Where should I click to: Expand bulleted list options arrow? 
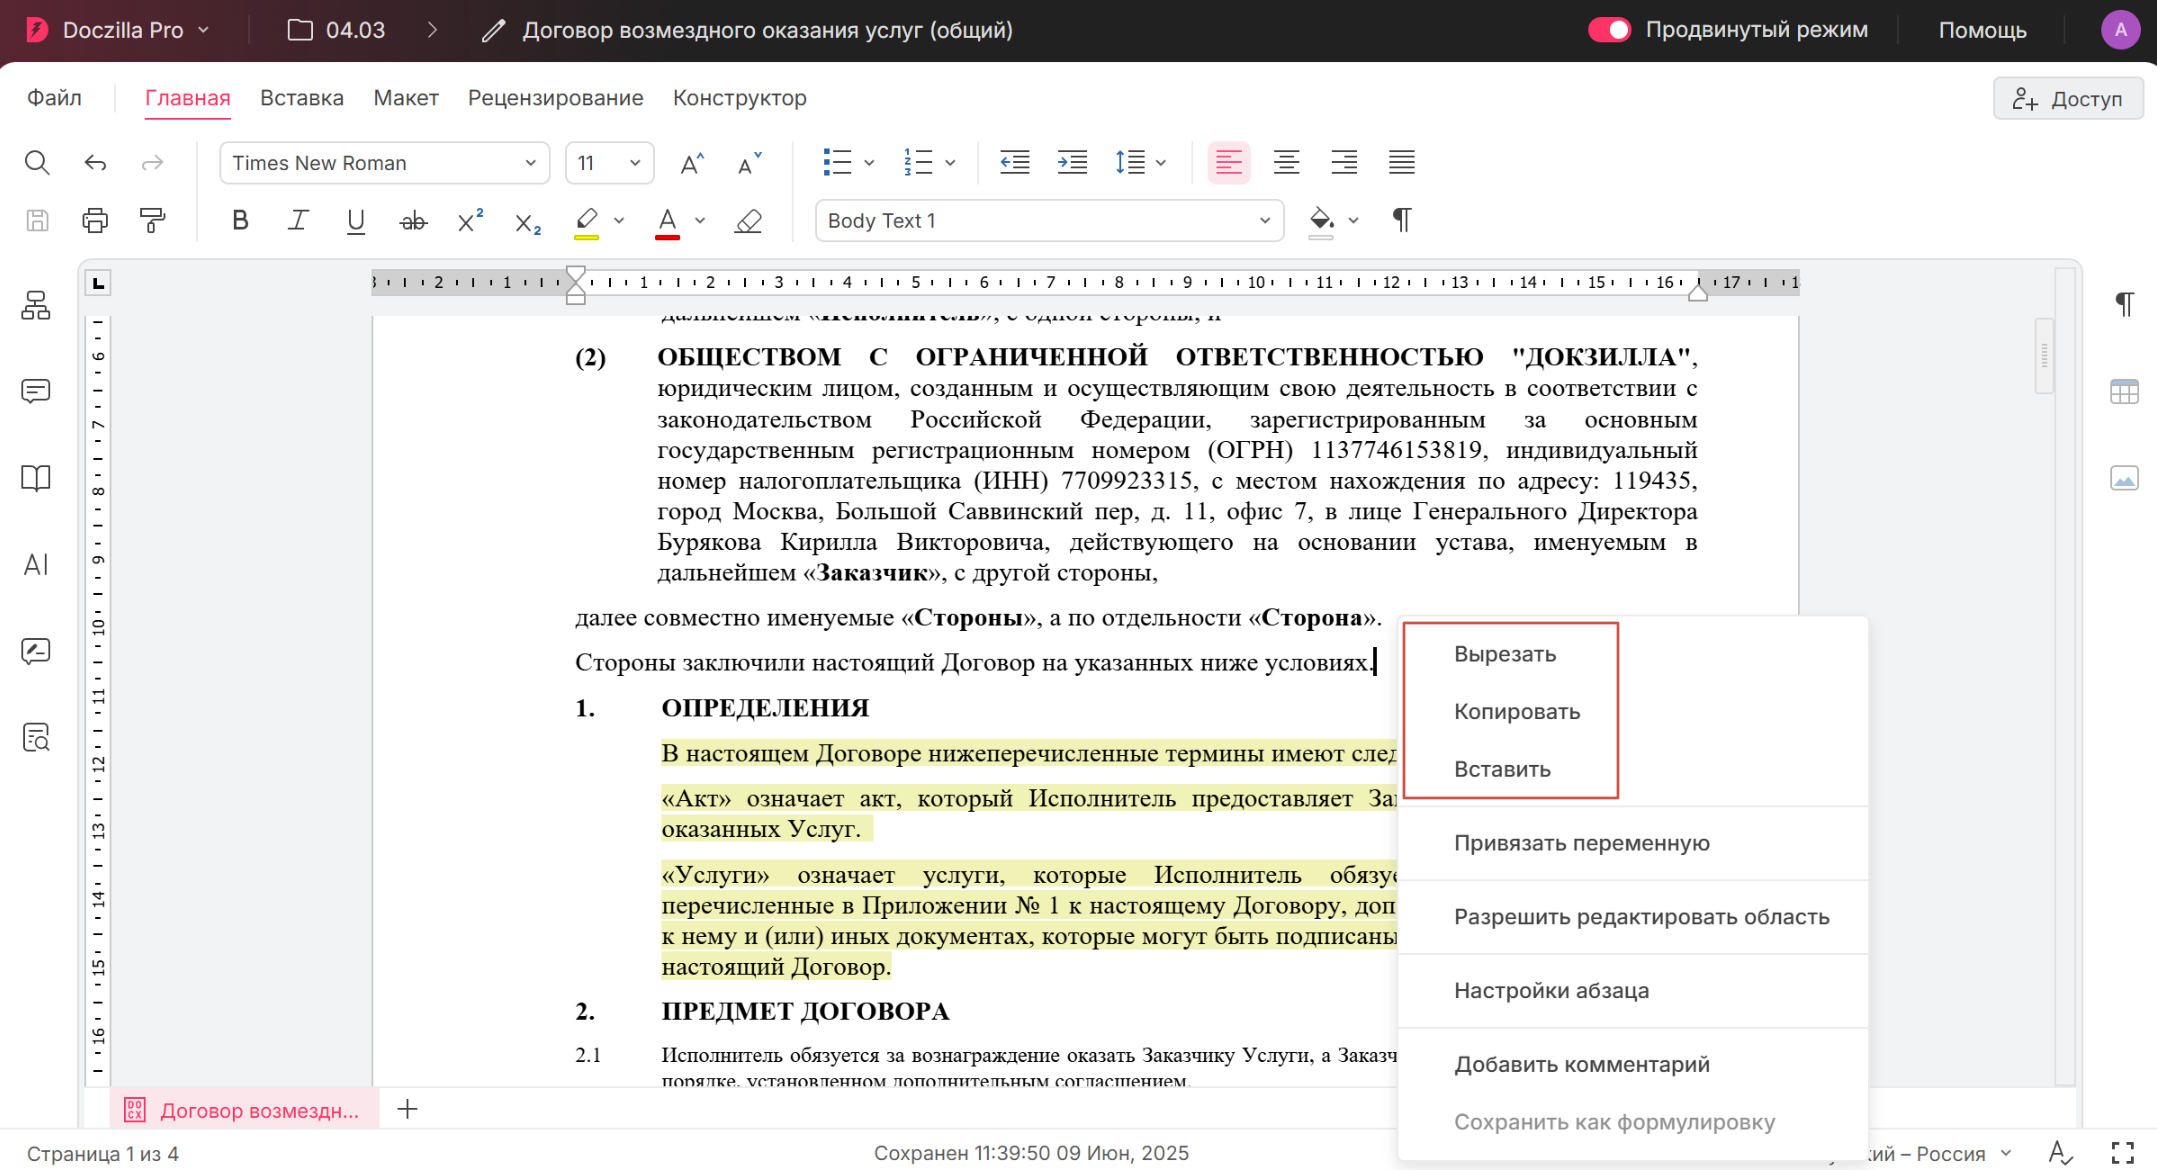tap(869, 163)
